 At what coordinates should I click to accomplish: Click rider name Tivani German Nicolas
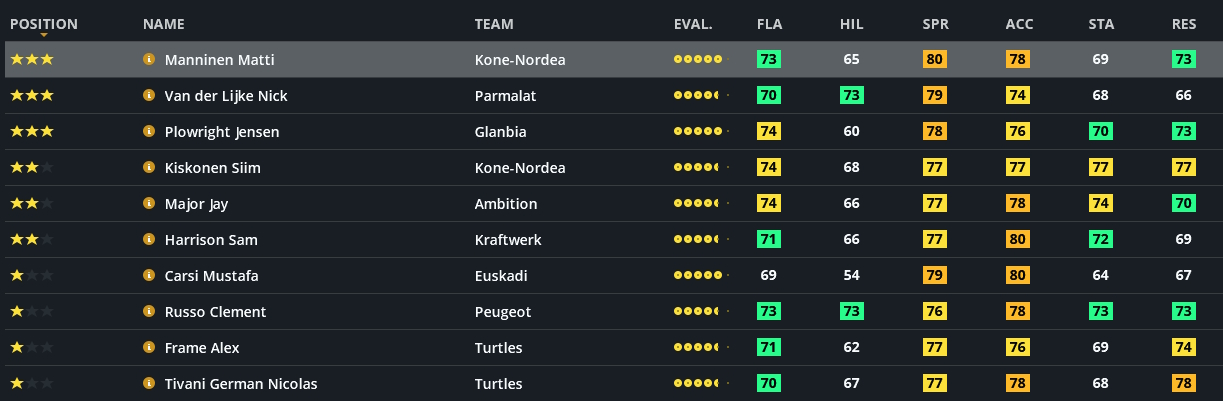(x=241, y=384)
